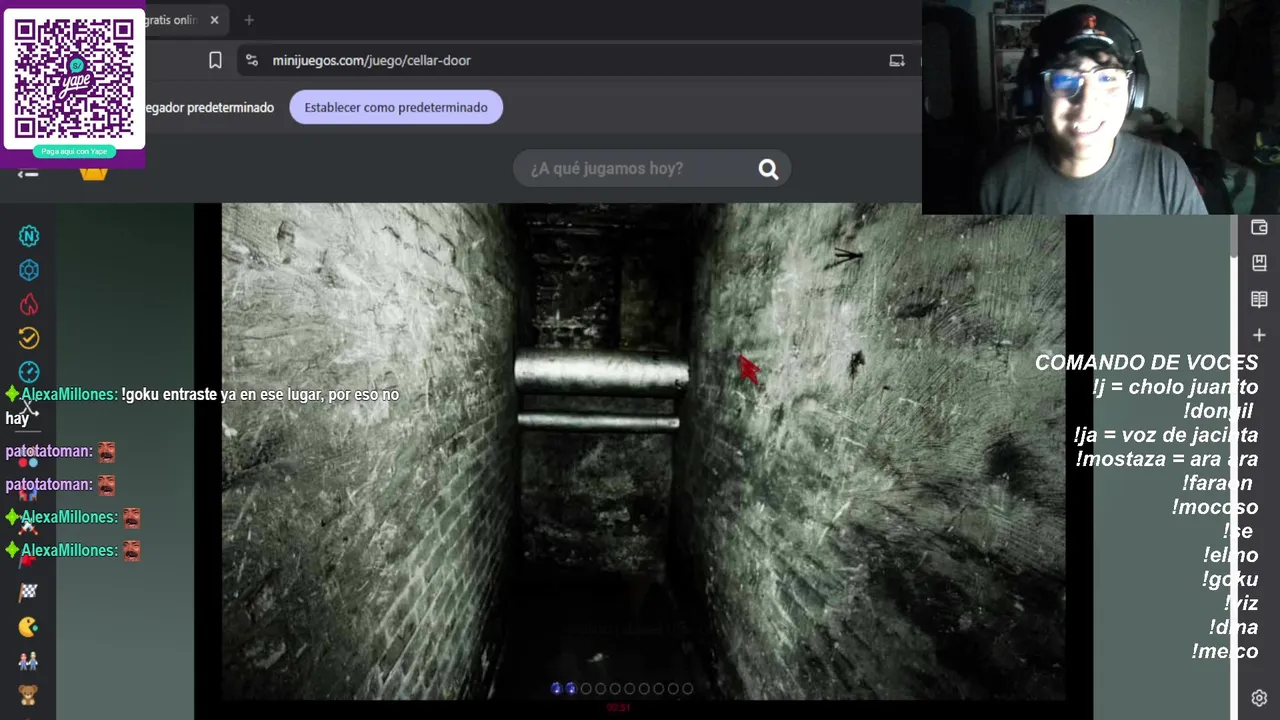The image size is (1280, 720).
Task: Click the N category icon in left sidebar
Action: click(29, 236)
